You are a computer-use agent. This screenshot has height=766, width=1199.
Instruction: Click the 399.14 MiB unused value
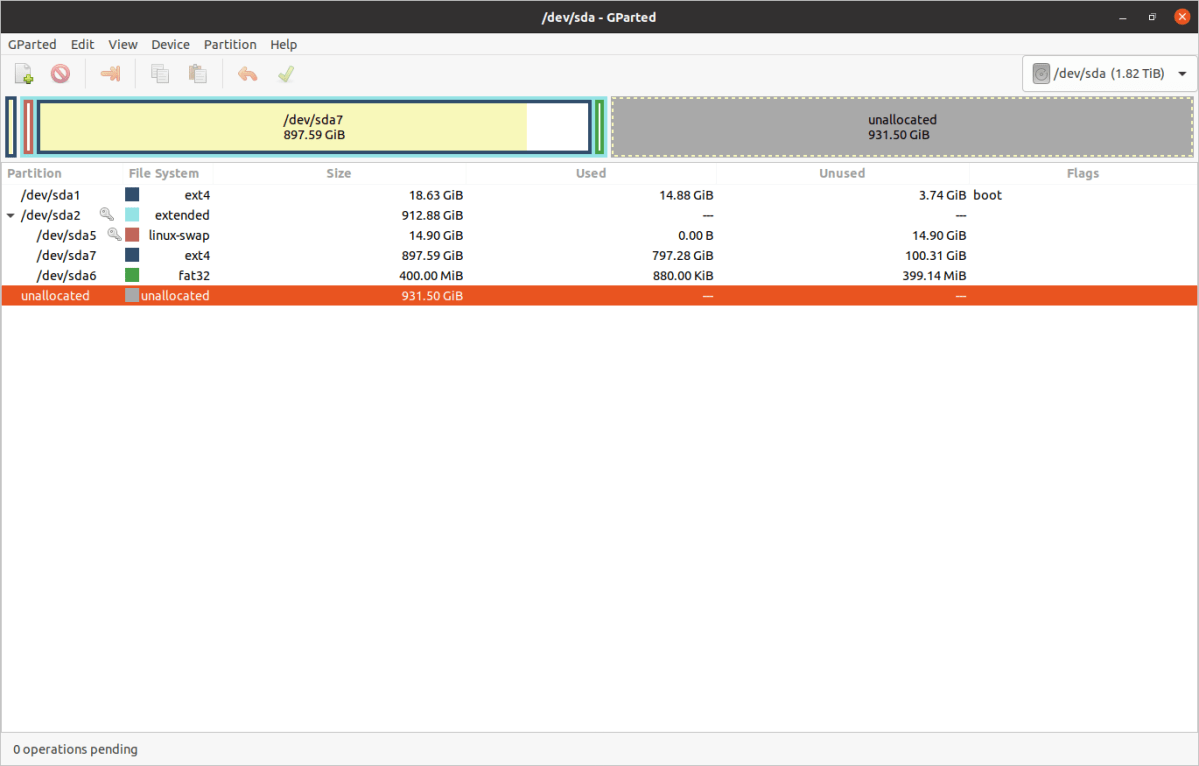[x=934, y=275]
